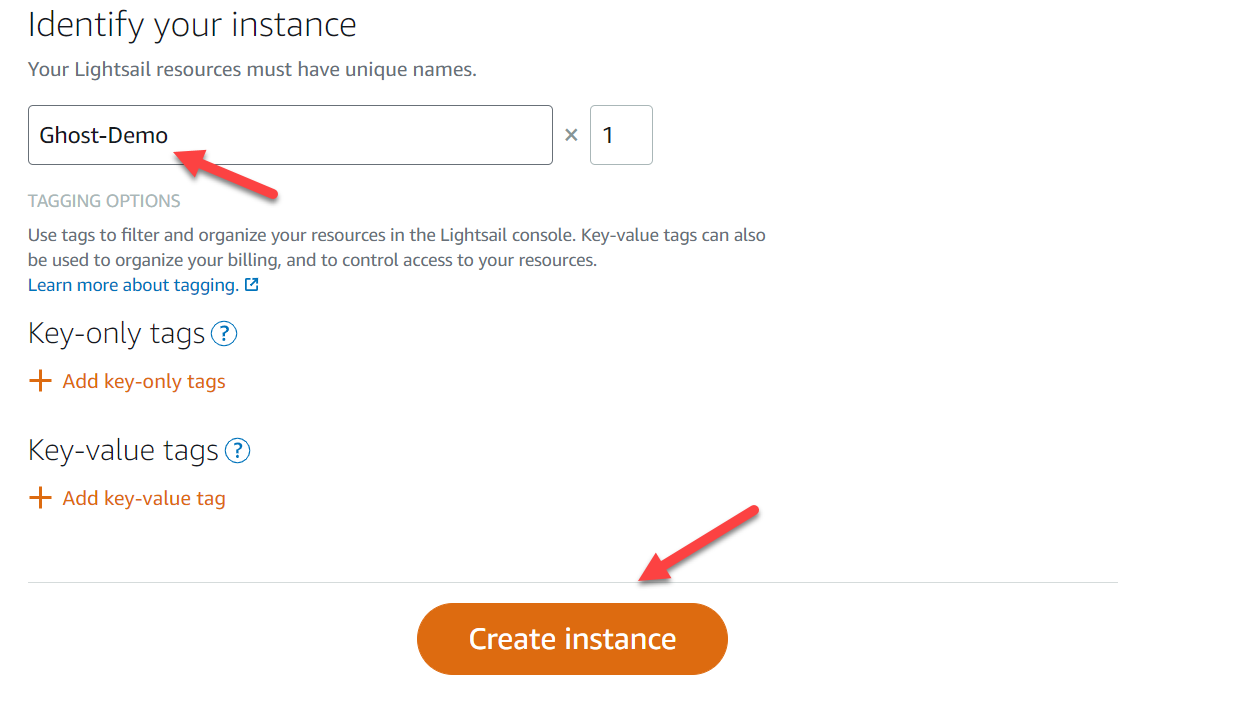Screen dimensions: 1256x703
Task: Click the instance quantity field showing 1
Action: (x=621, y=135)
